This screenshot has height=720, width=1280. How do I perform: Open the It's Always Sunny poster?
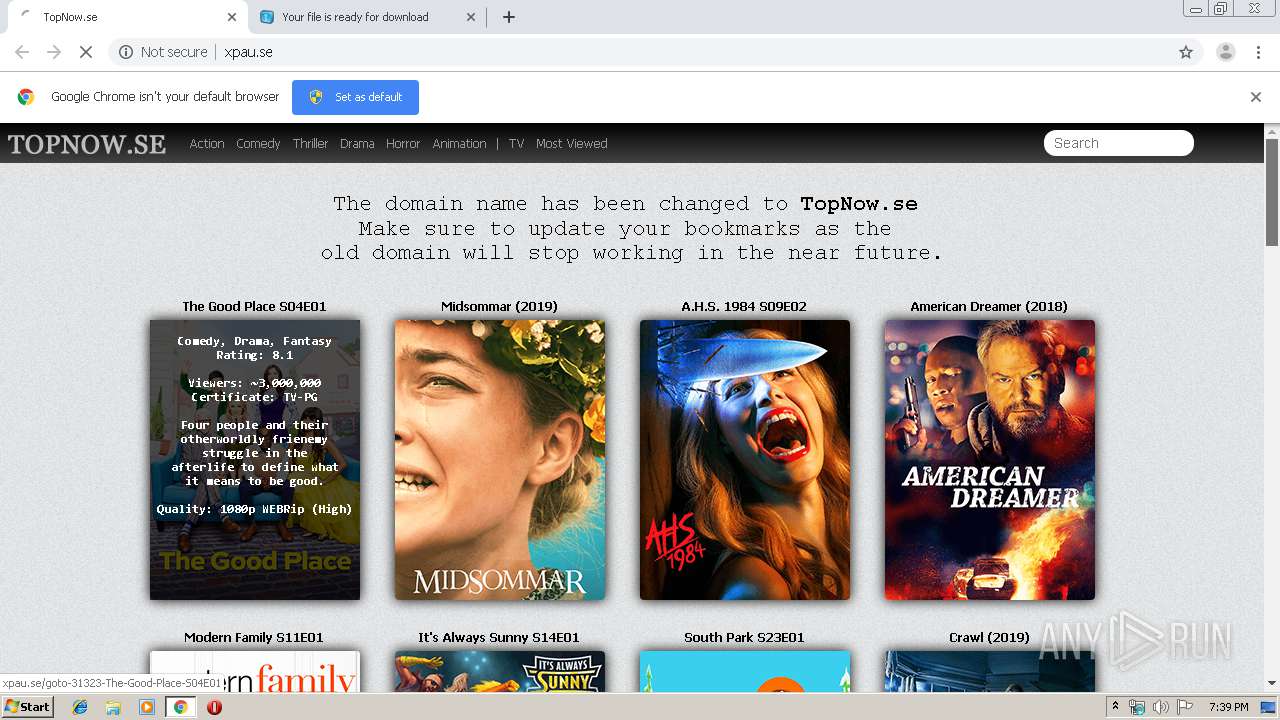click(x=500, y=671)
